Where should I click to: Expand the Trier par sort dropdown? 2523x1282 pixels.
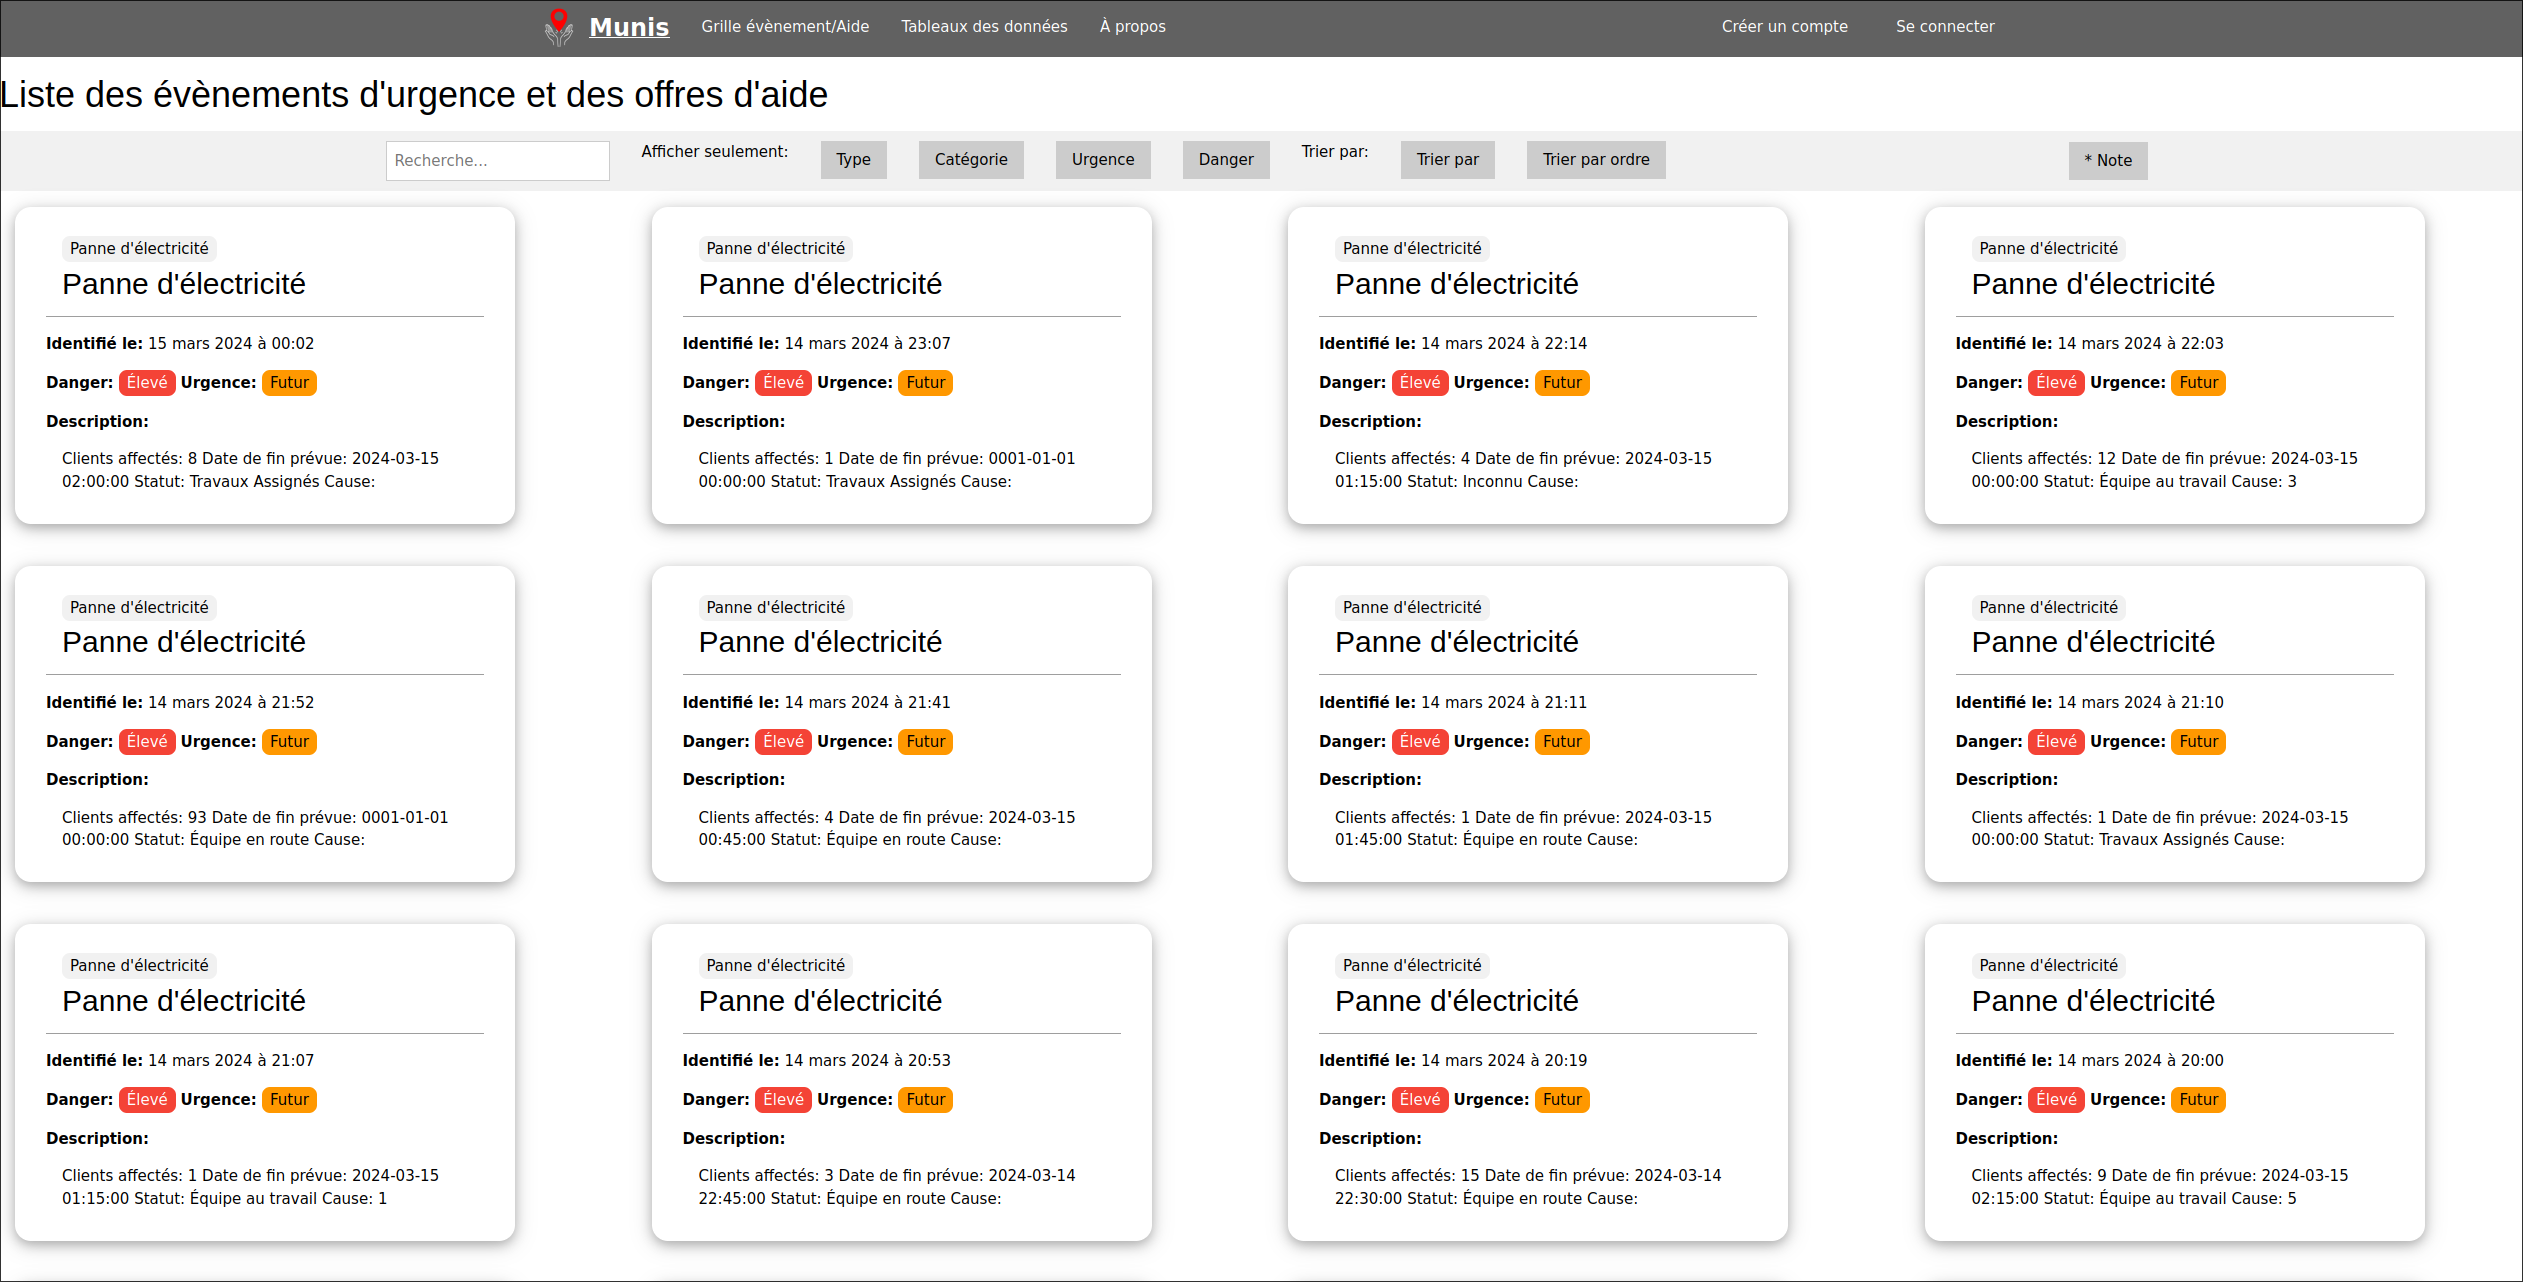tap(1446, 160)
